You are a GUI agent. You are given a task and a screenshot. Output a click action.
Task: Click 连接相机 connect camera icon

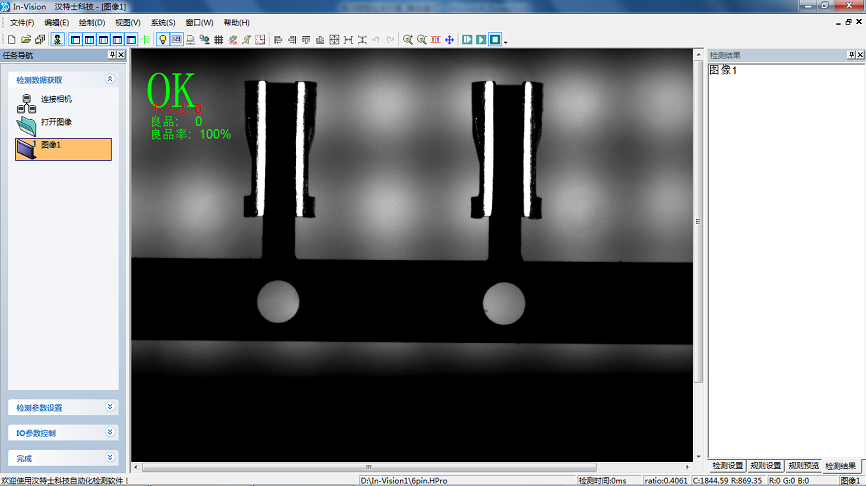[x=27, y=101]
